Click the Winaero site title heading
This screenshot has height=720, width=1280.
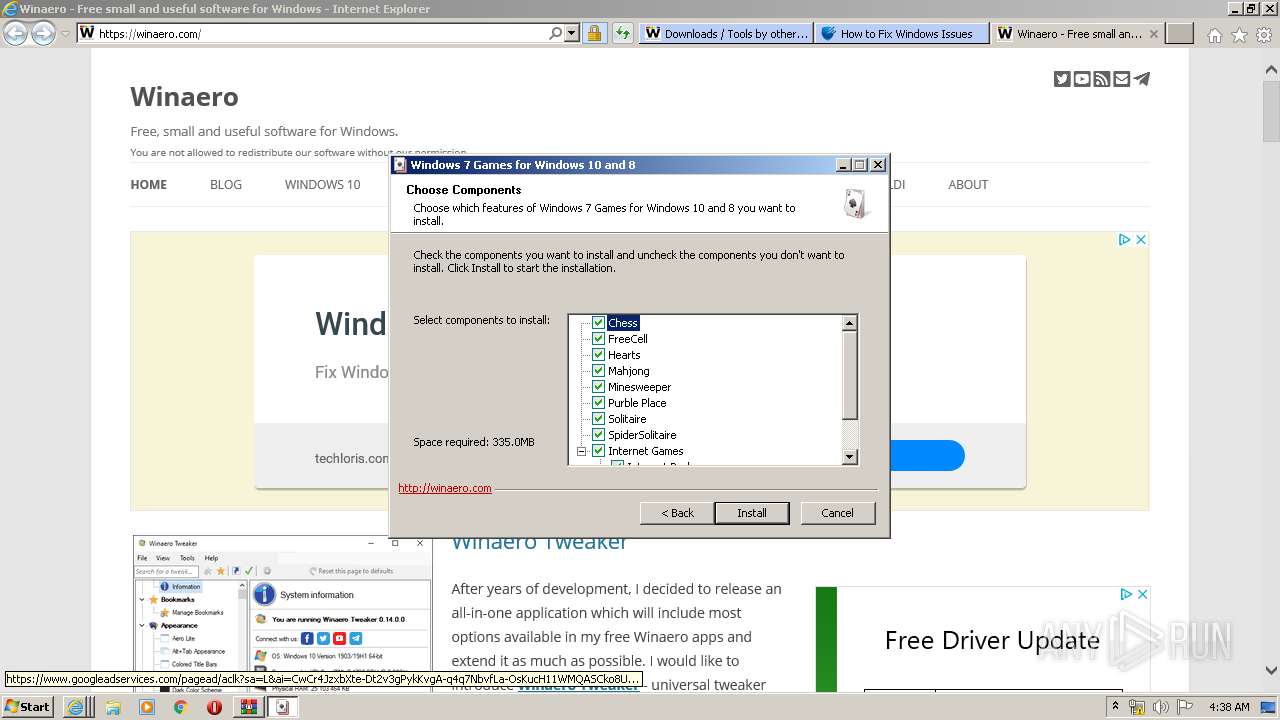coord(184,97)
